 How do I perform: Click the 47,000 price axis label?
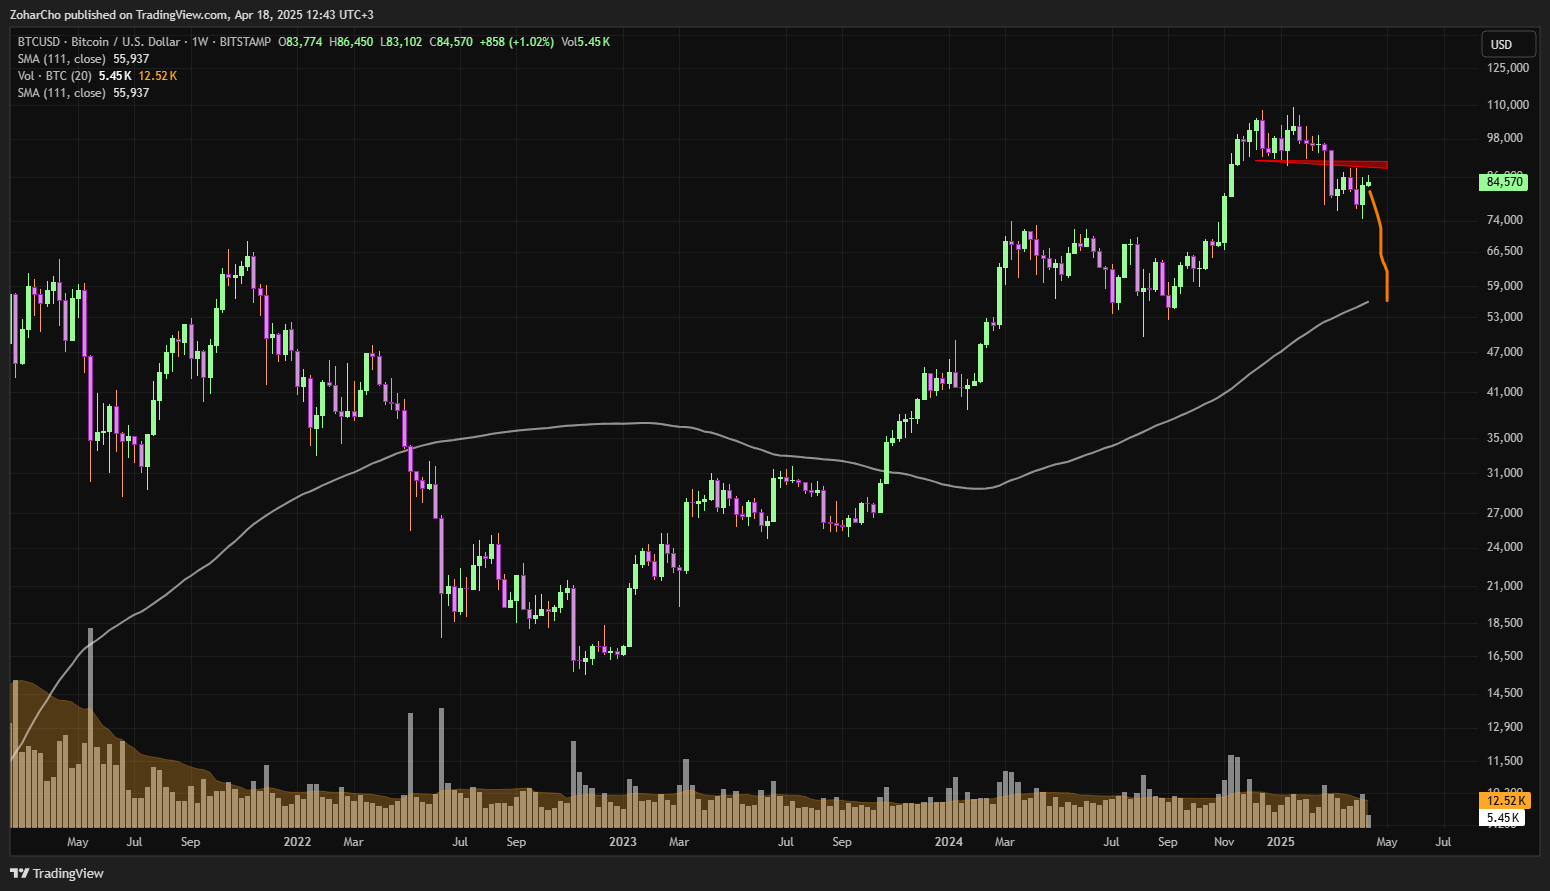point(1505,352)
